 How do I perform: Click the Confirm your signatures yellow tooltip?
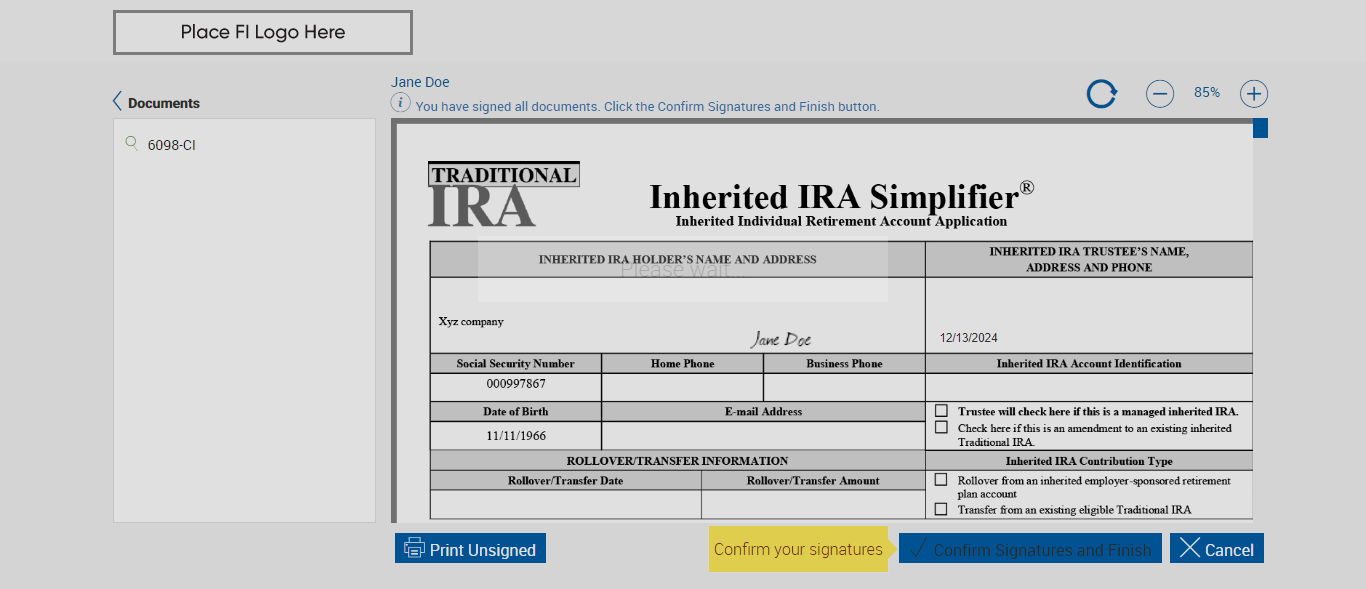coord(798,549)
